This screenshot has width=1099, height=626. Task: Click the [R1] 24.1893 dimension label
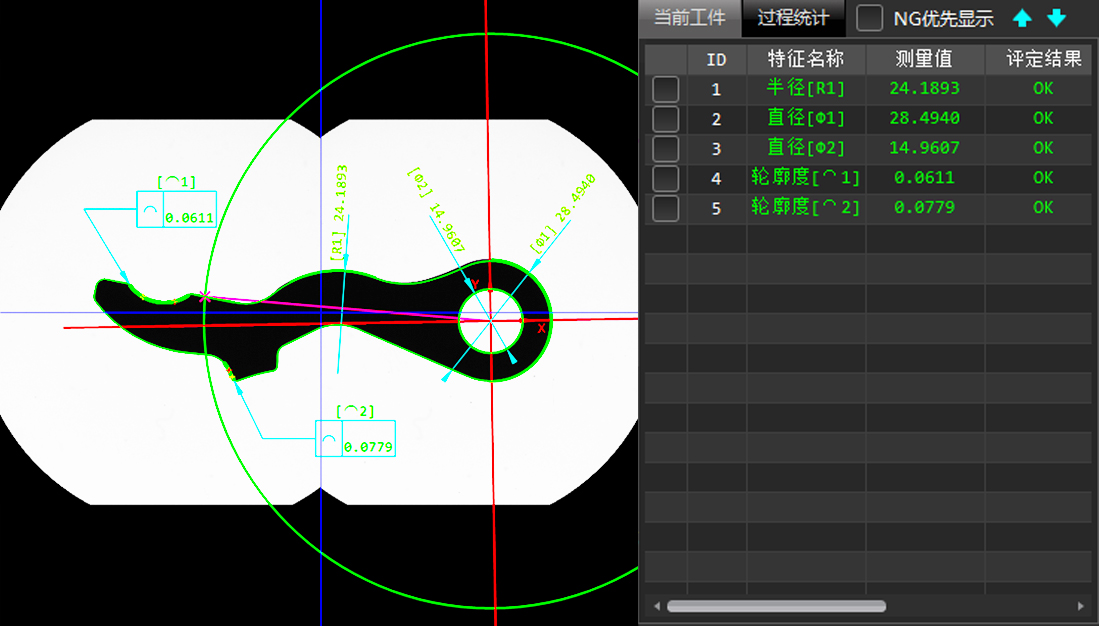coord(340,213)
